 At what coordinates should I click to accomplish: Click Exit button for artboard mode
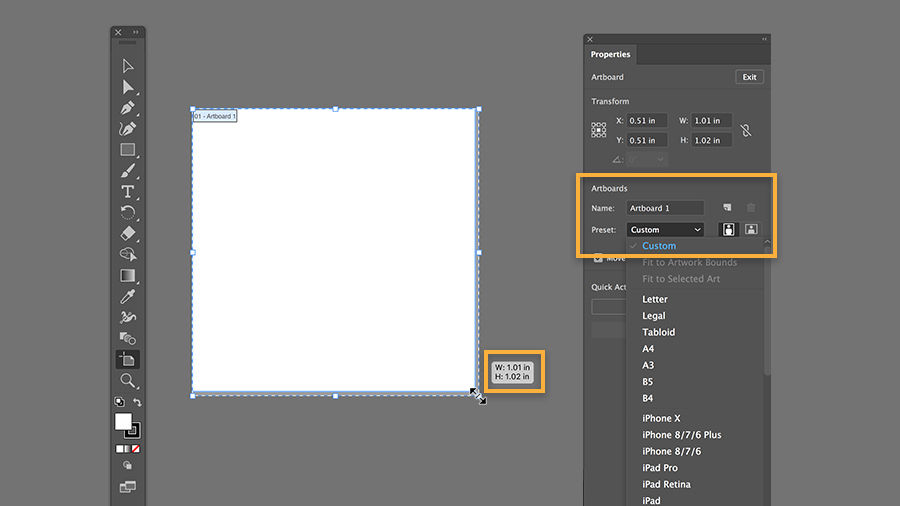(750, 77)
